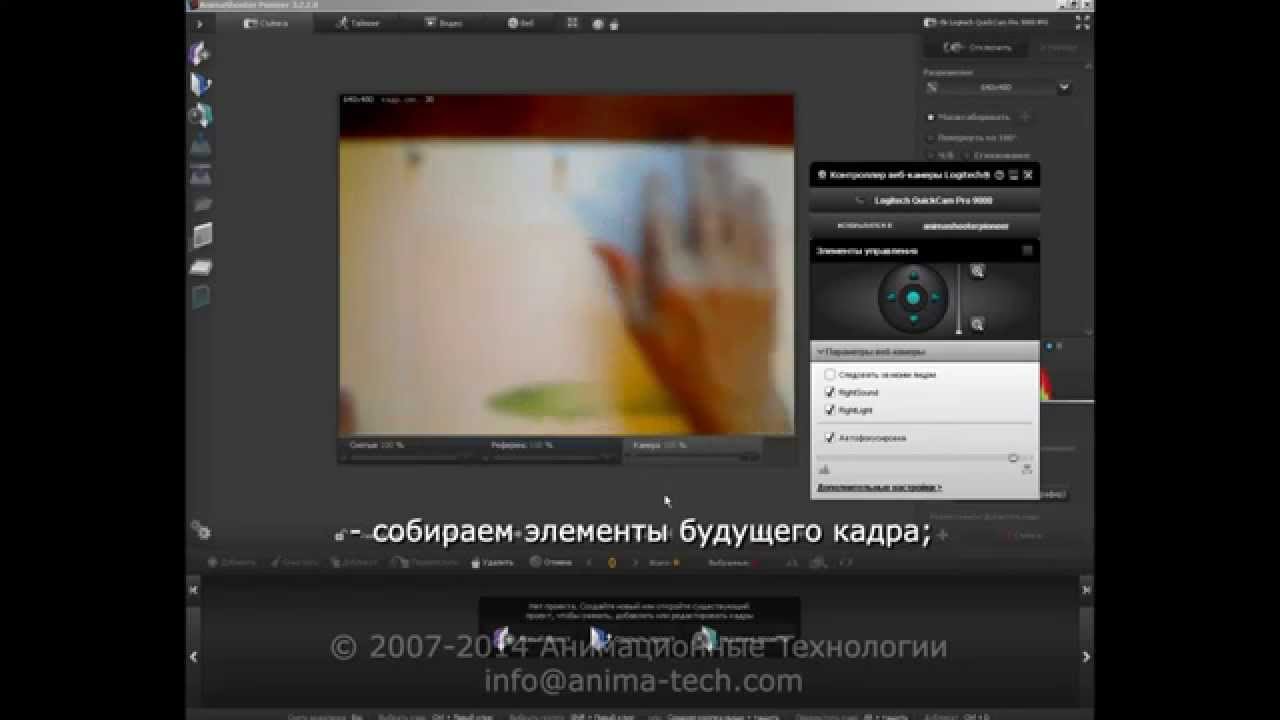Image resolution: width=1280 pixels, height=720 pixels.
Task: Switch to the Веб tab
Action: coord(520,23)
